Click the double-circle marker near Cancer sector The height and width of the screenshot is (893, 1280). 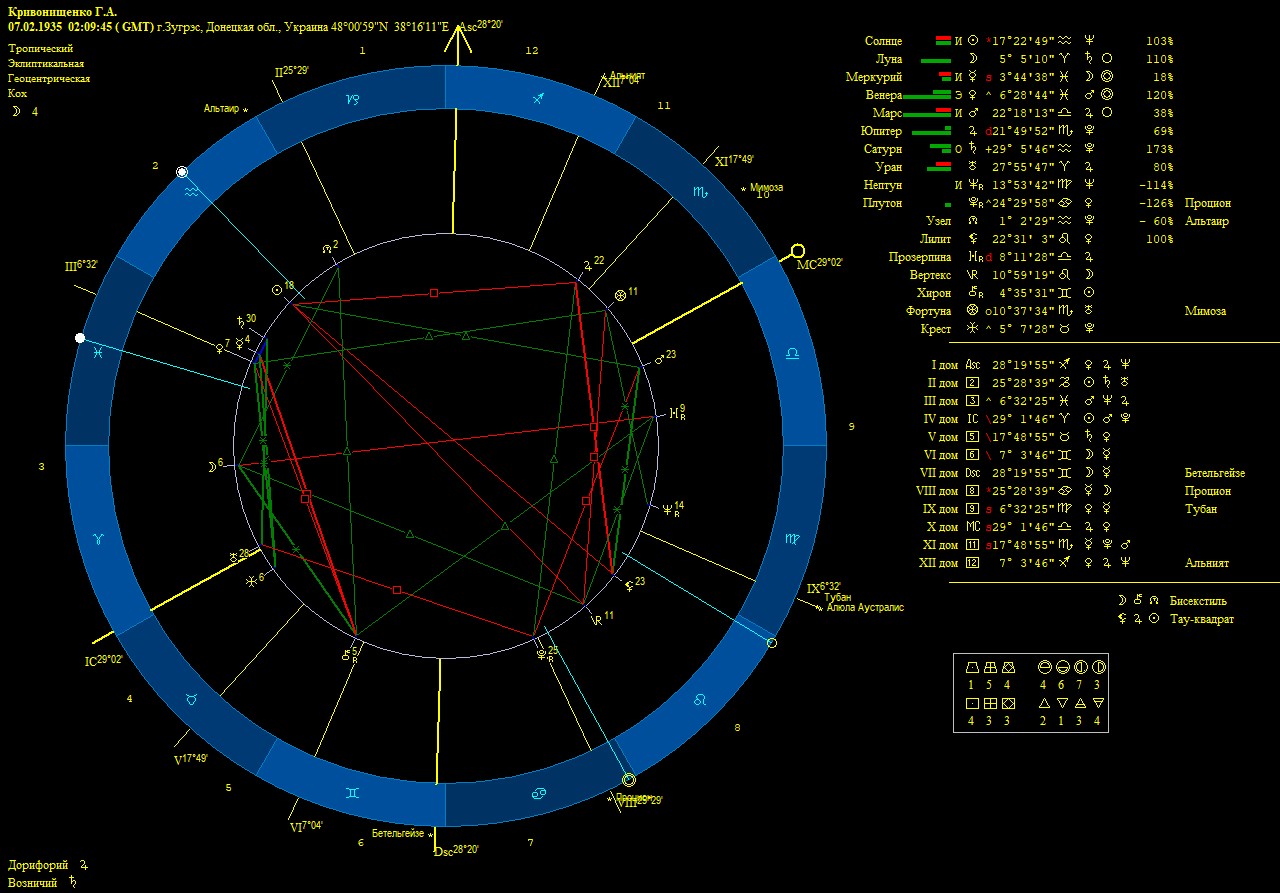coord(629,780)
